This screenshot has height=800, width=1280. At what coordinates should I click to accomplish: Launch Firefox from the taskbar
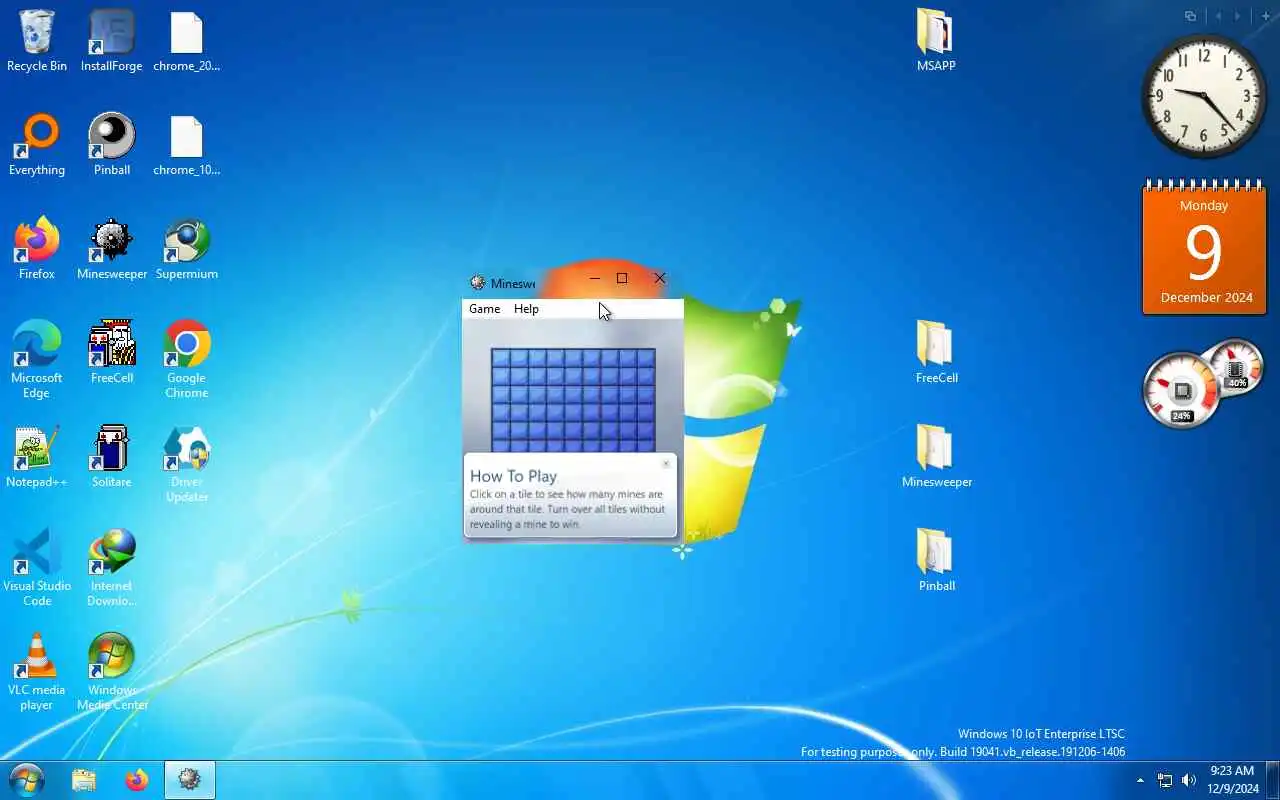click(x=137, y=780)
